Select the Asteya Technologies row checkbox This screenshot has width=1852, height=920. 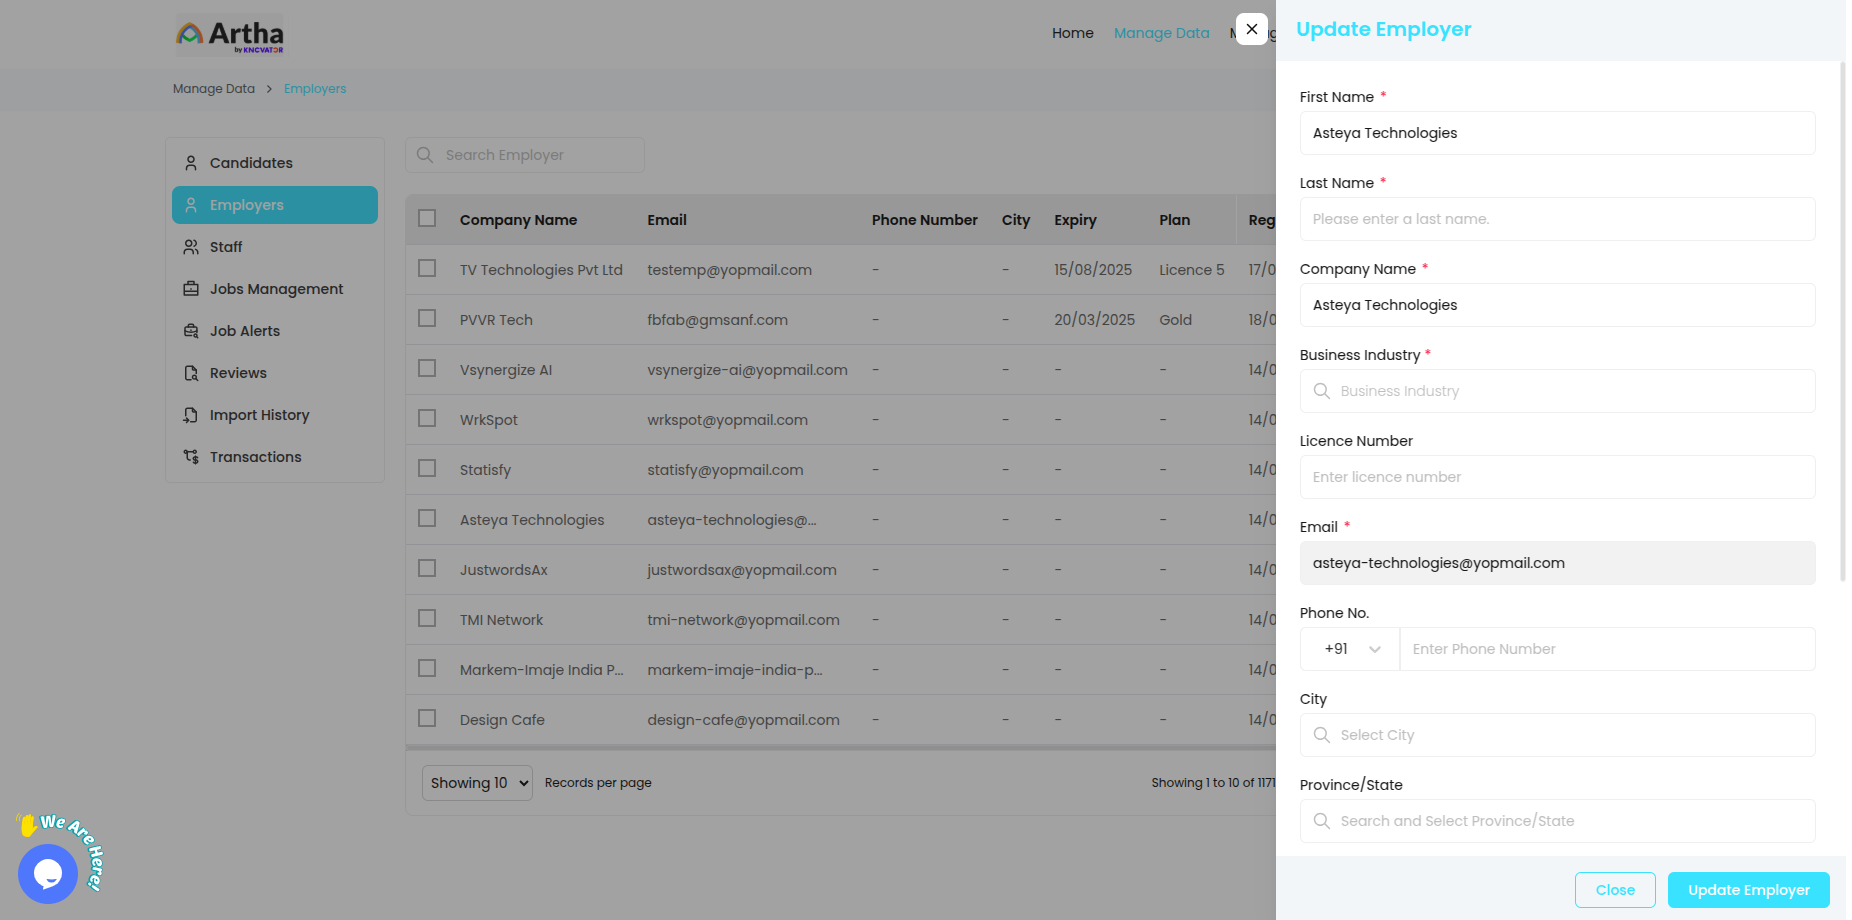pos(427,519)
